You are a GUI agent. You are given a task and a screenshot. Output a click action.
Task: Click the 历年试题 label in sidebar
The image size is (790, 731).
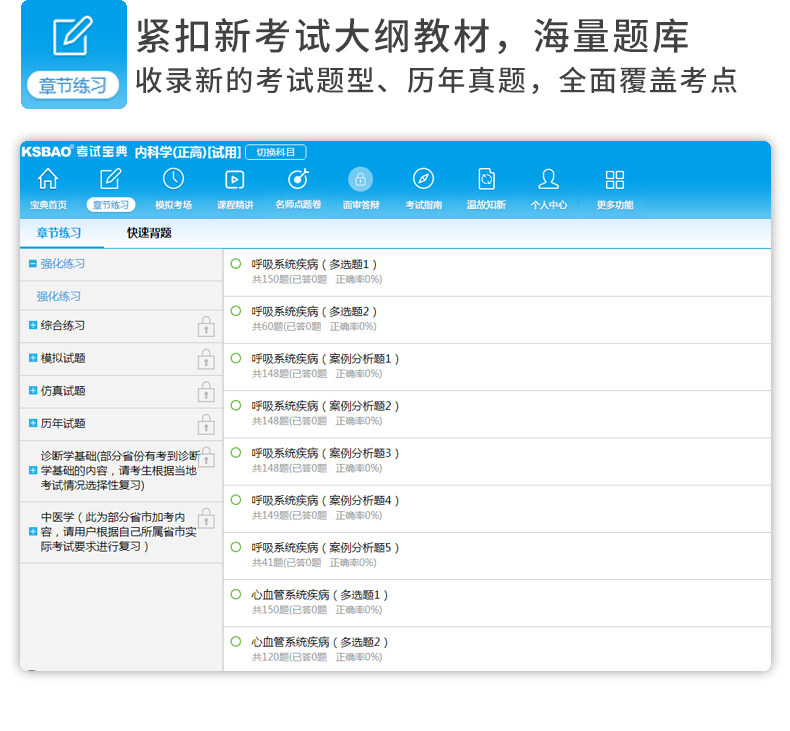(63, 423)
